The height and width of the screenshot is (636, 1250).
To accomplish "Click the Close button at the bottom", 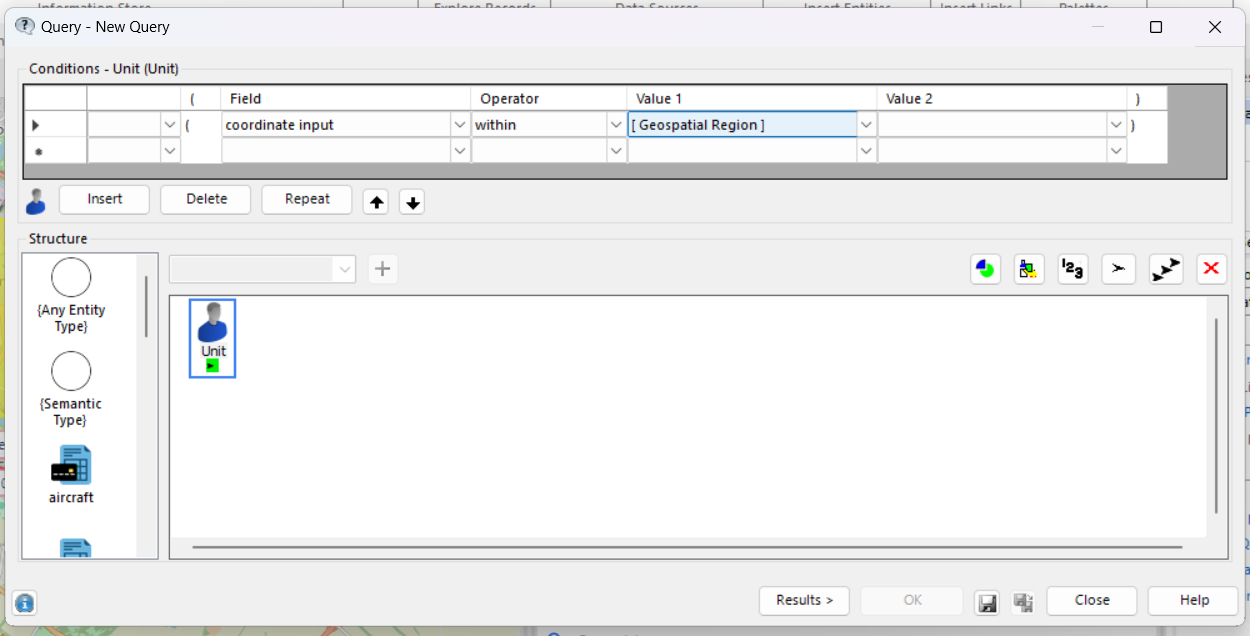I will (x=1092, y=601).
